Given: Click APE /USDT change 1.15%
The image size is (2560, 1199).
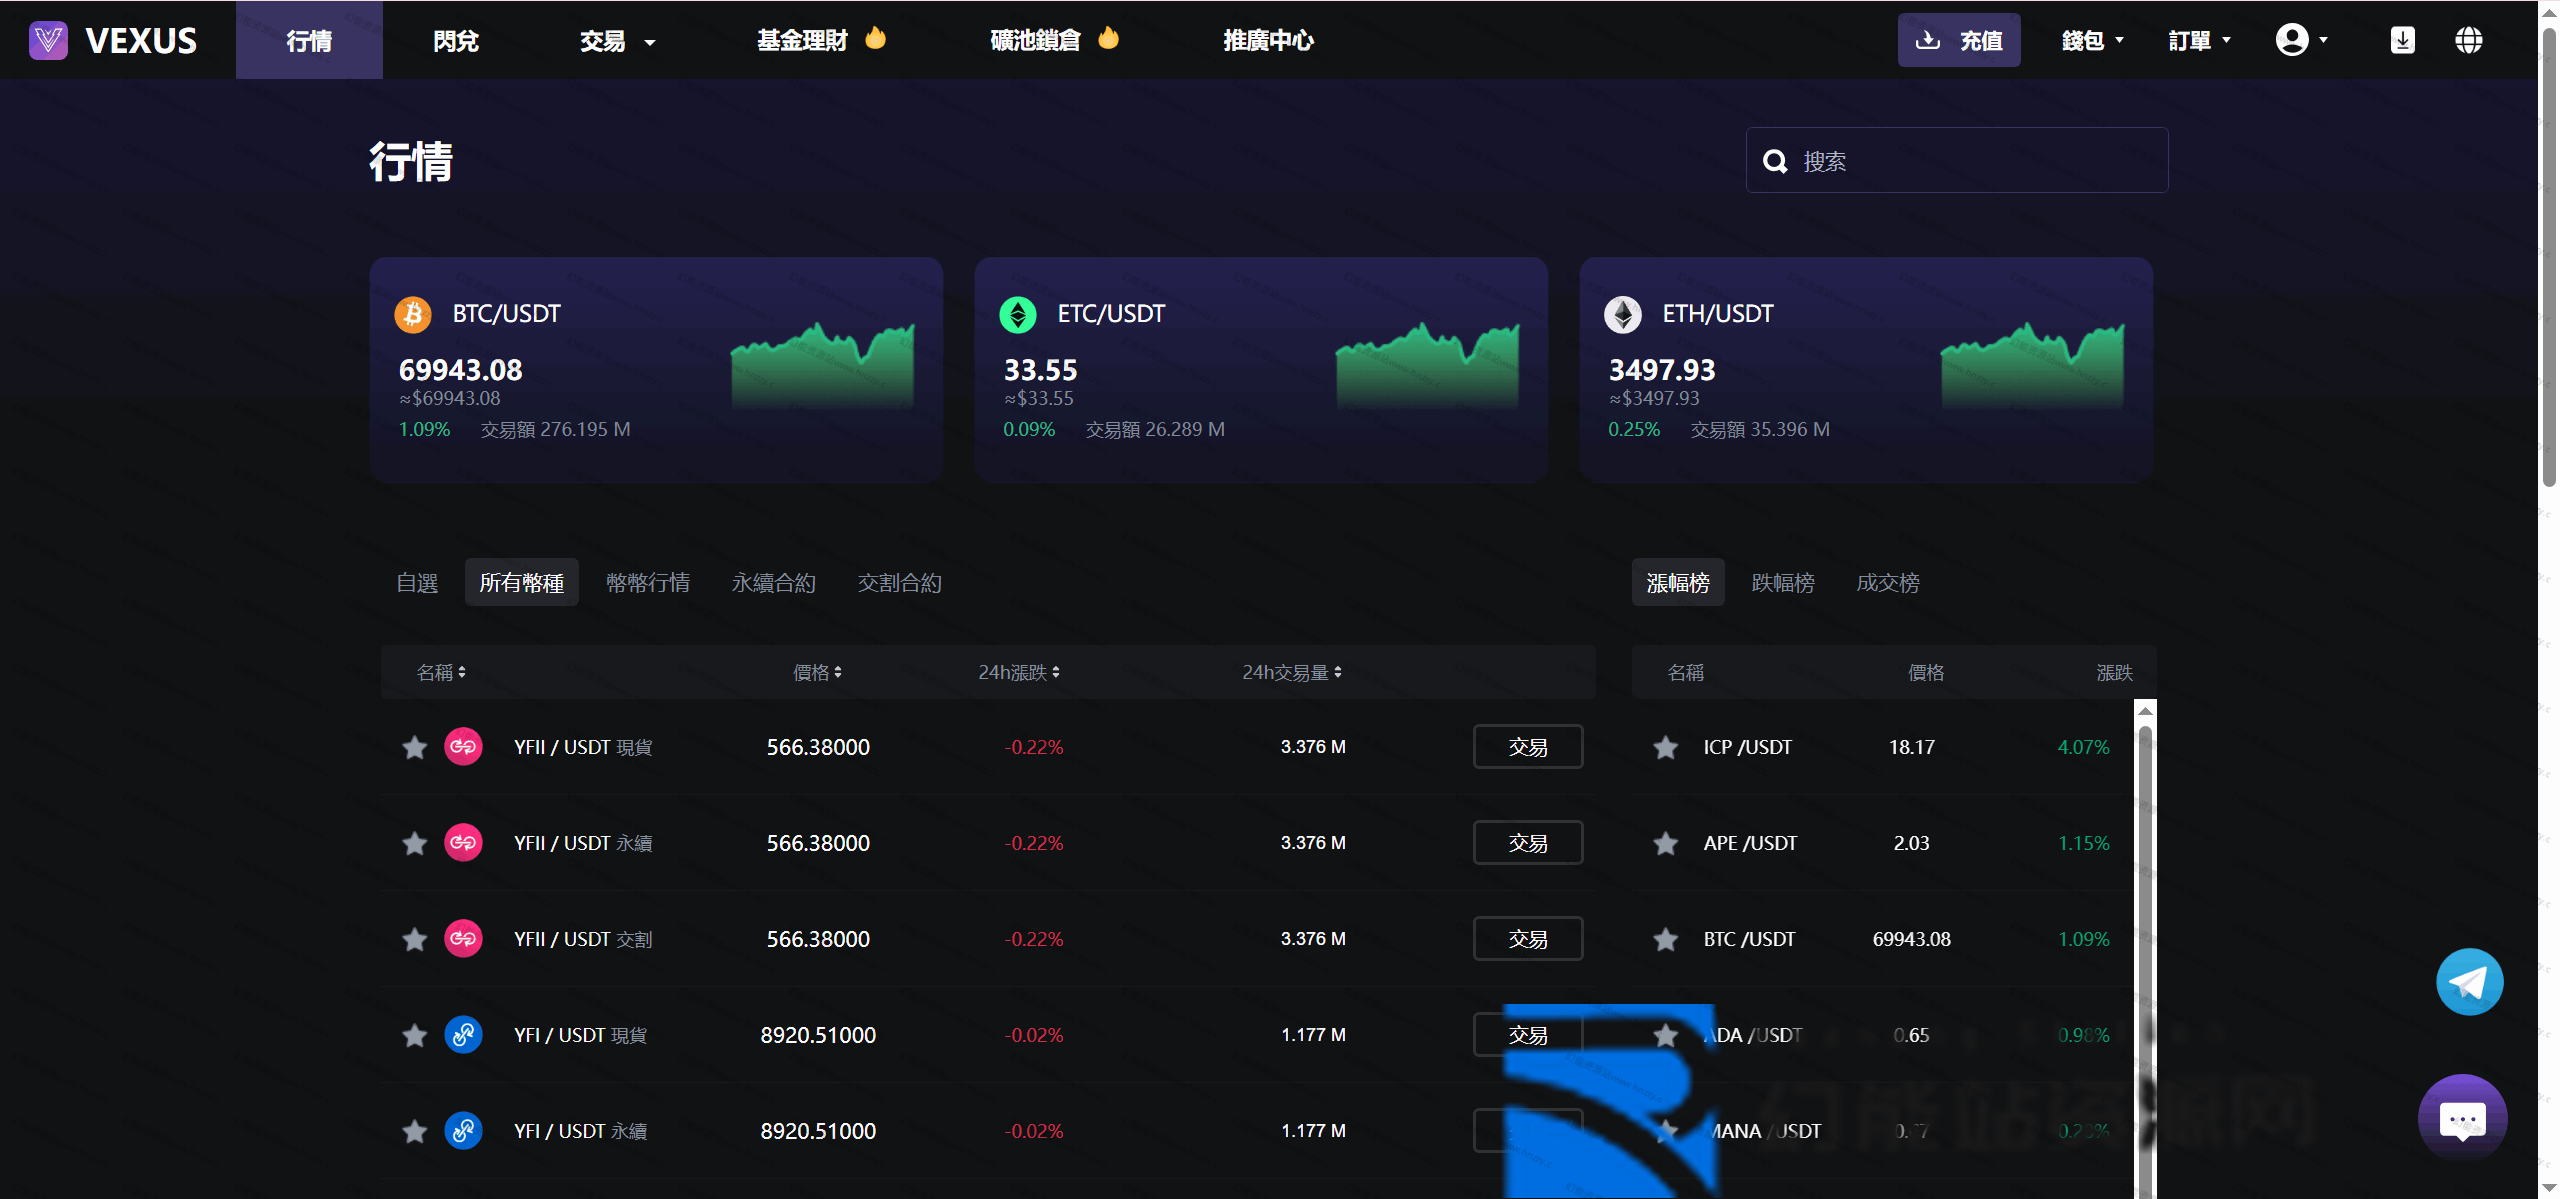Looking at the screenshot, I should [2083, 843].
